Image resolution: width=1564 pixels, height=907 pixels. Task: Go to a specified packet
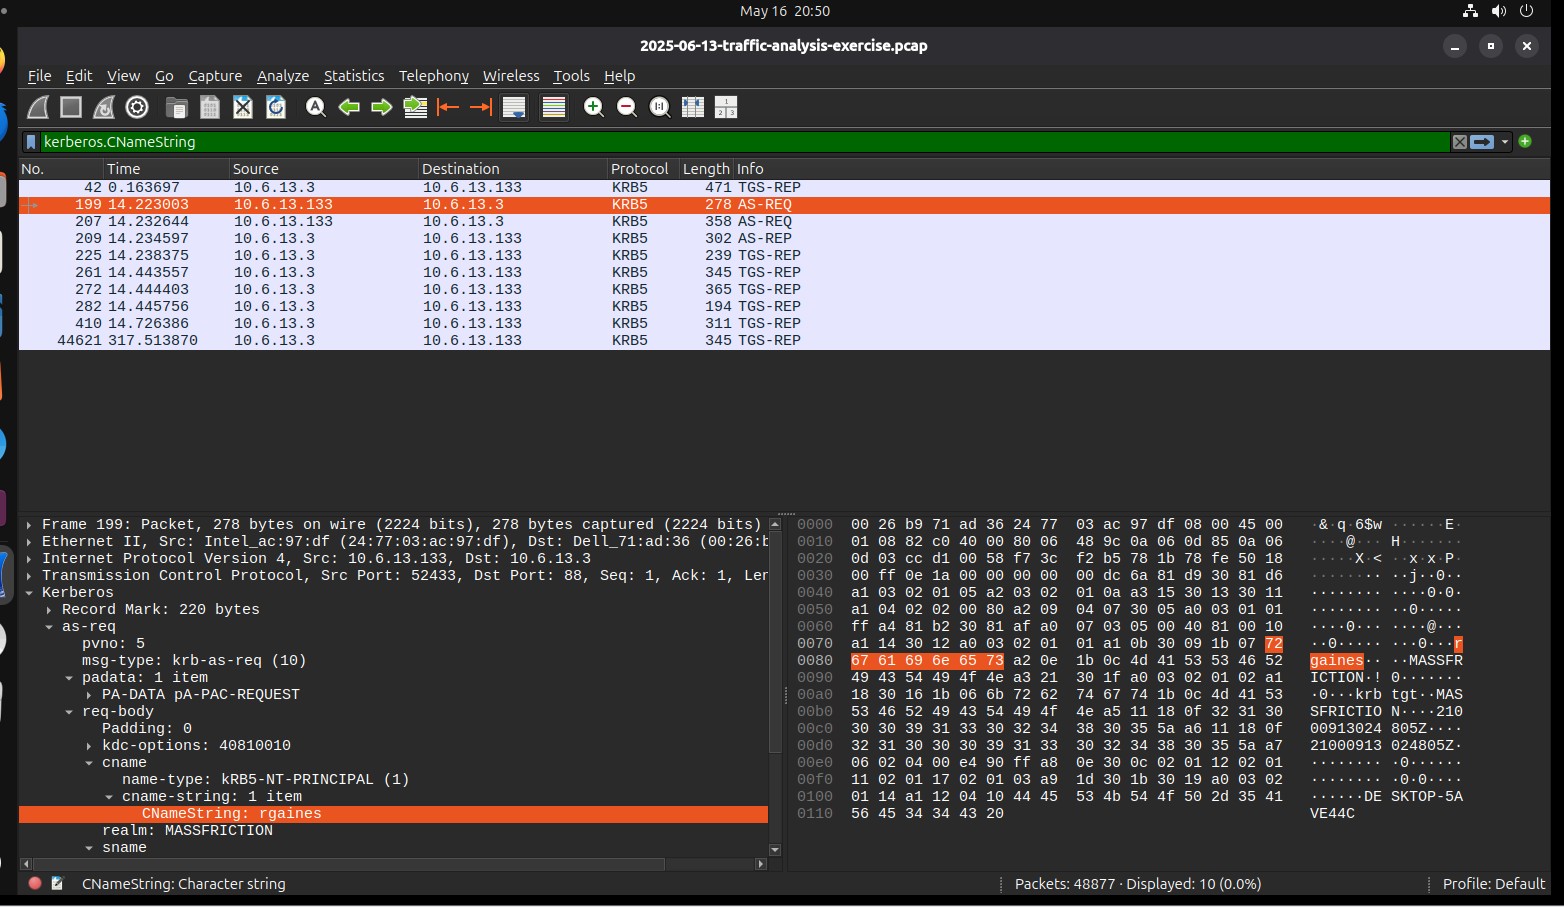pyautogui.click(x=415, y=107)
